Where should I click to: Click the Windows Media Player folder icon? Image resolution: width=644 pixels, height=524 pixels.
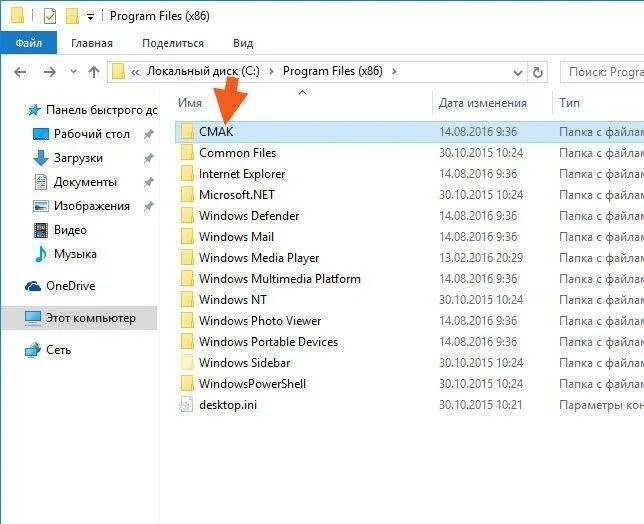click(187, 258)
